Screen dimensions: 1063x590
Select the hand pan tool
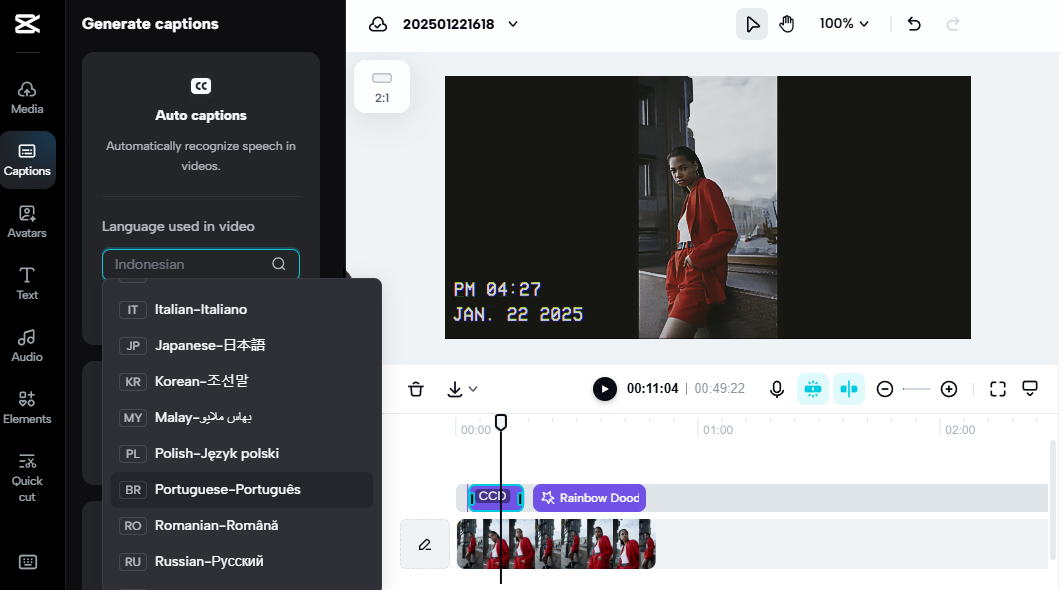point(786,24)
